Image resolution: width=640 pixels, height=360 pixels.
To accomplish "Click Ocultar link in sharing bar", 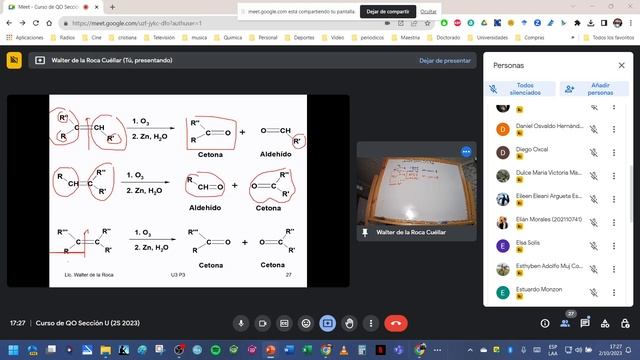I will (x=428, y=11).
